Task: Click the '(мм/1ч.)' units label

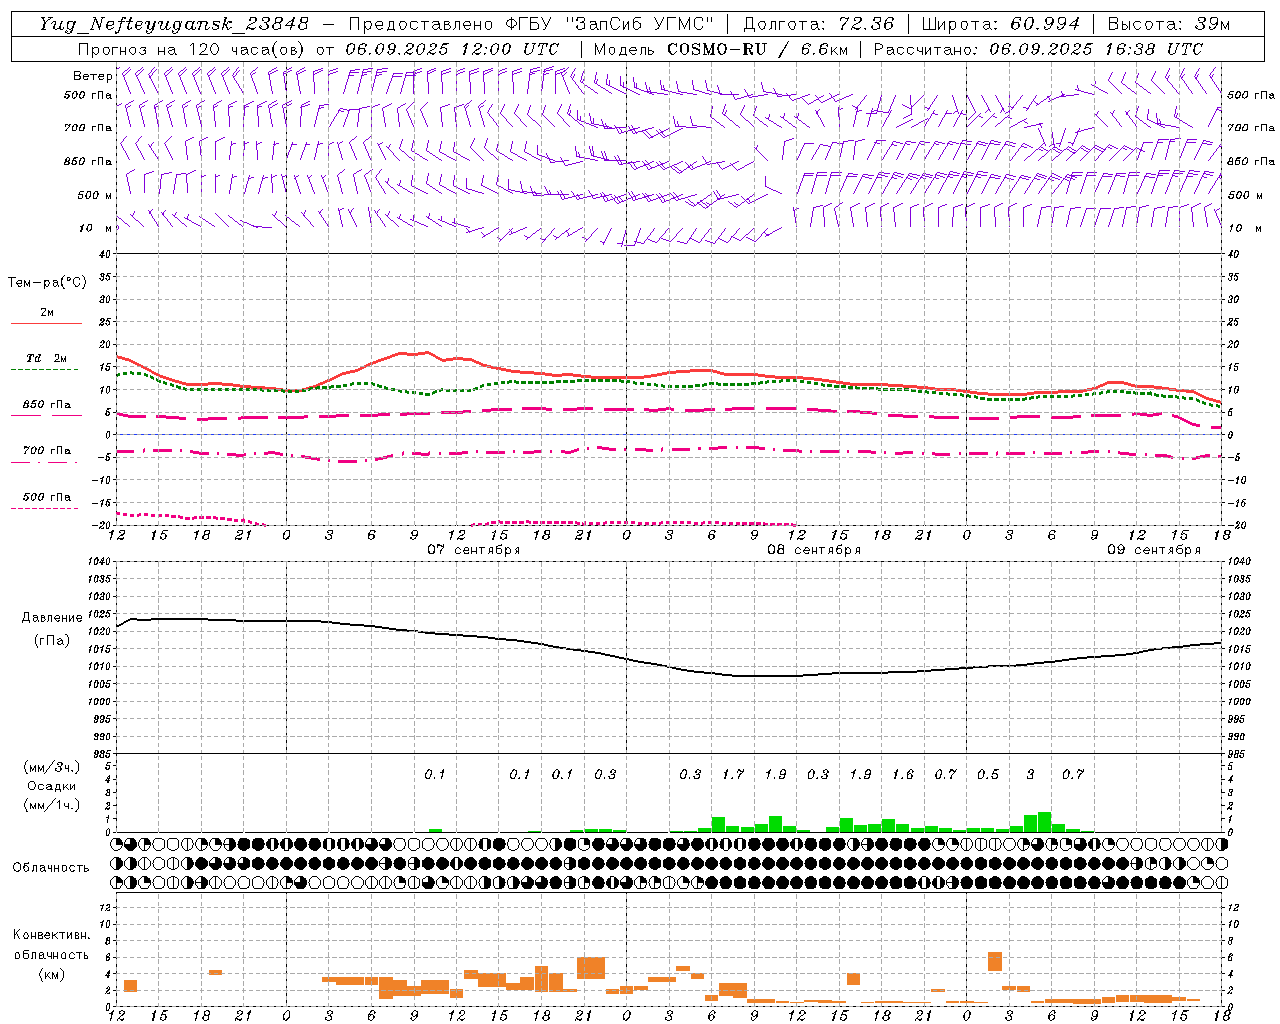Action: click(51, 805)
